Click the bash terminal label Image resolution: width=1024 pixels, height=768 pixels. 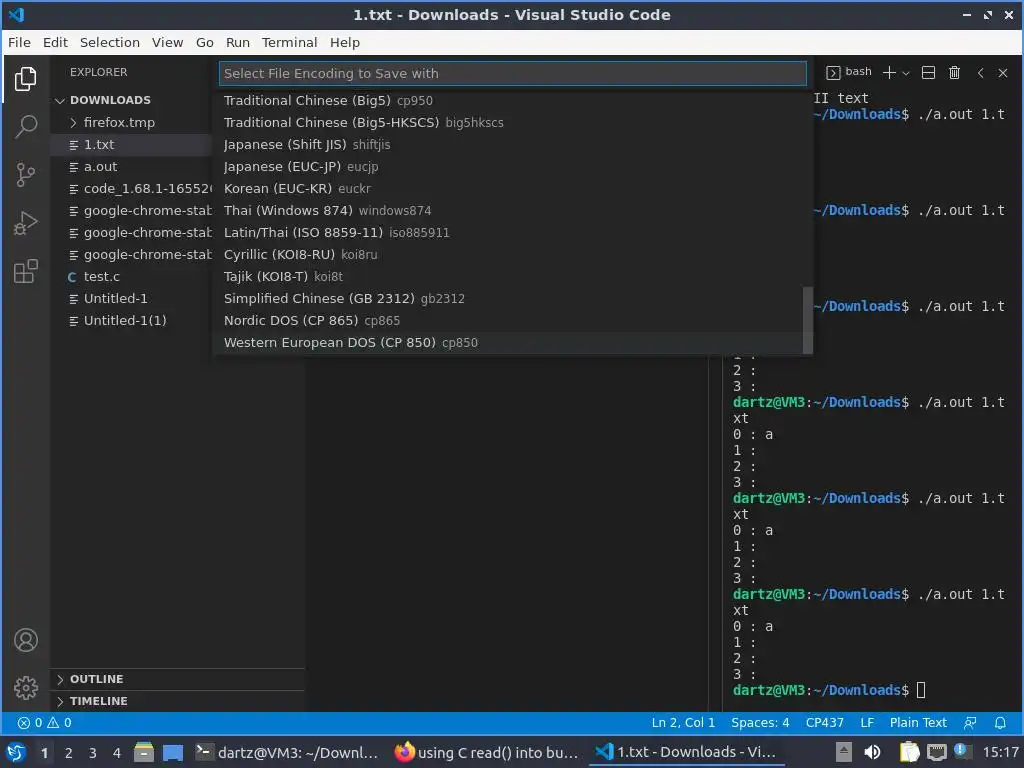pos(848,72)
